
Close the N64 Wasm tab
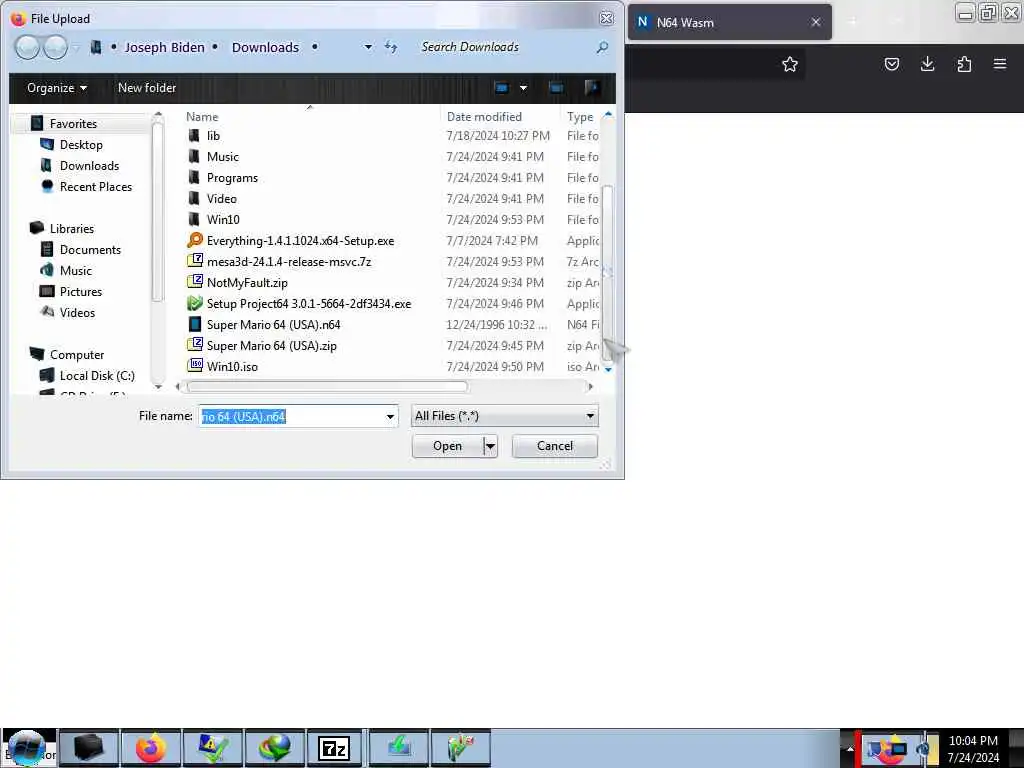tap(816, 22)
